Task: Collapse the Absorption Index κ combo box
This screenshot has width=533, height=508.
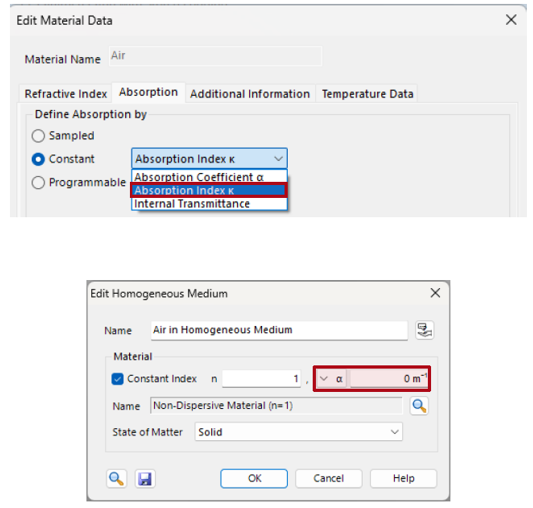Action: point(209,158)
